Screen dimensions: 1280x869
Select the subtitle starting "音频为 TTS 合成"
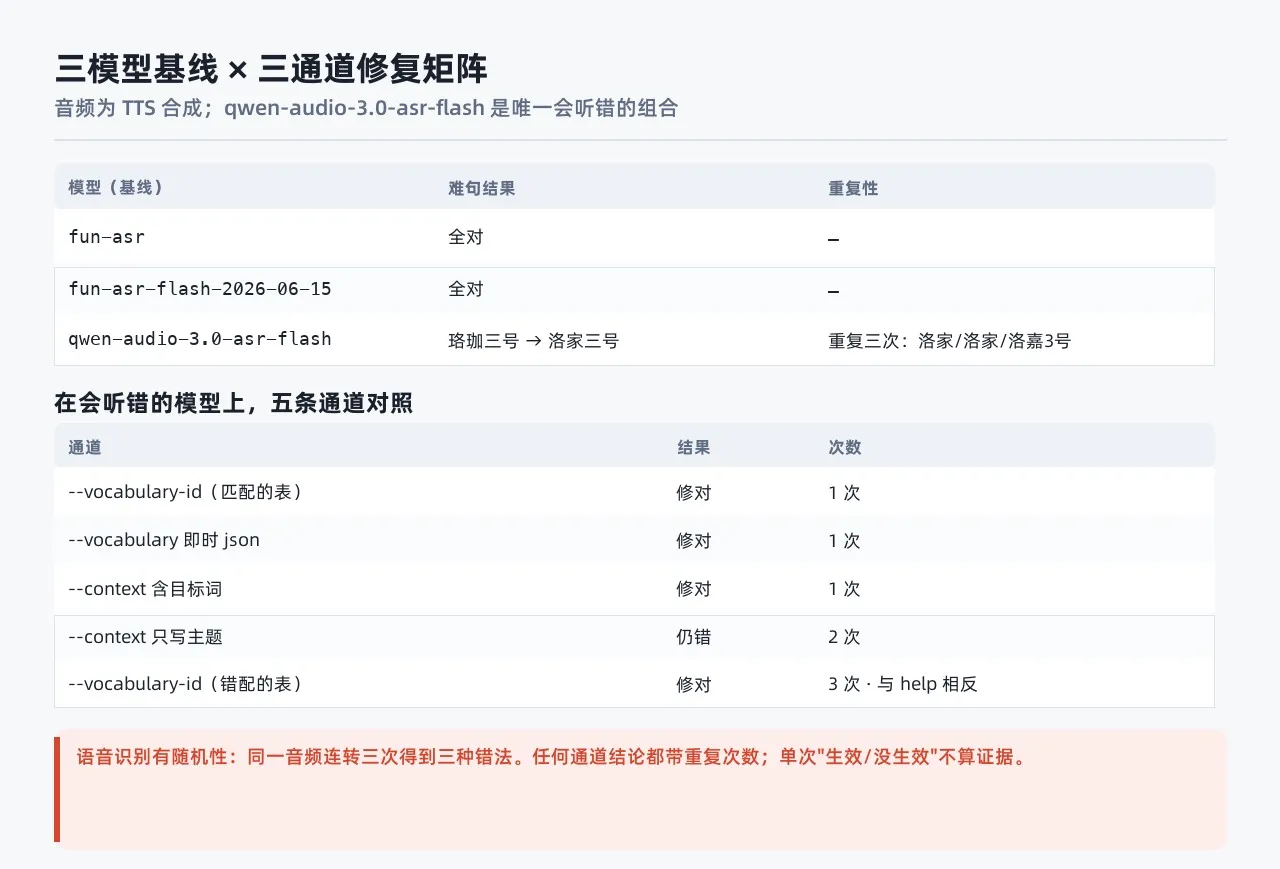(x=366, y=108)
